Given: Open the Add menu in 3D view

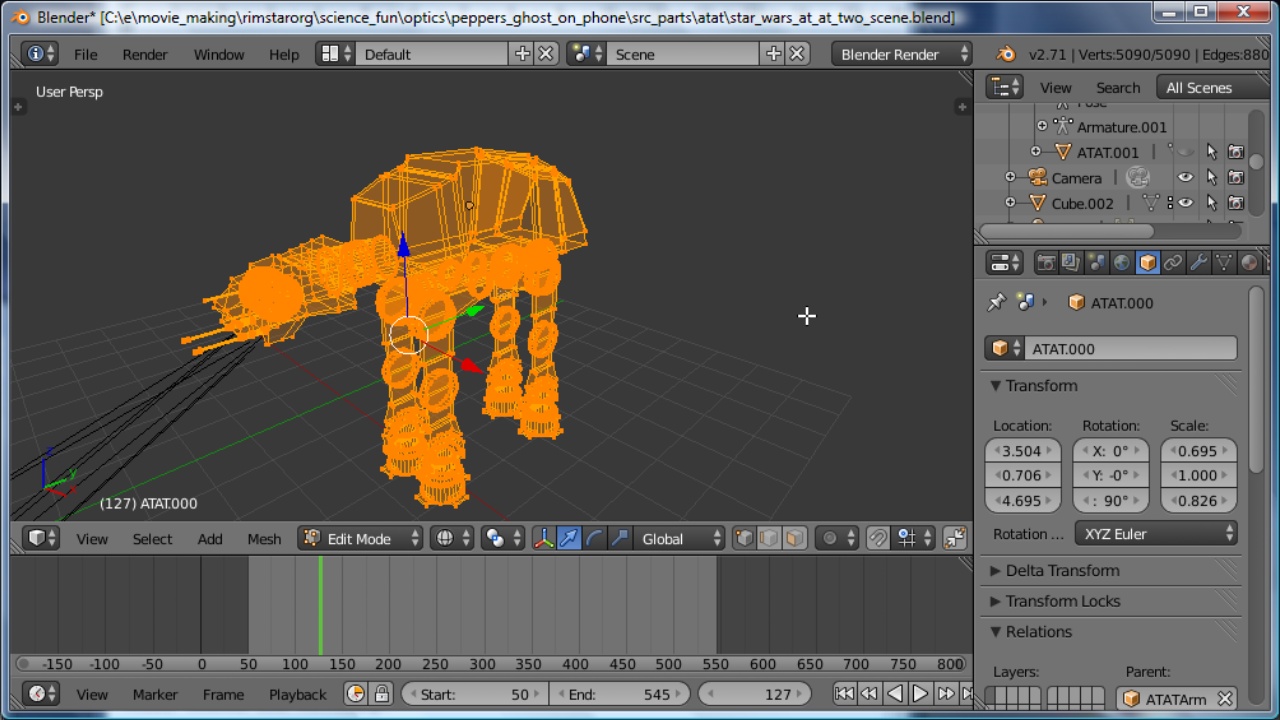Looking at the screenshot, I should pos(210,538).
